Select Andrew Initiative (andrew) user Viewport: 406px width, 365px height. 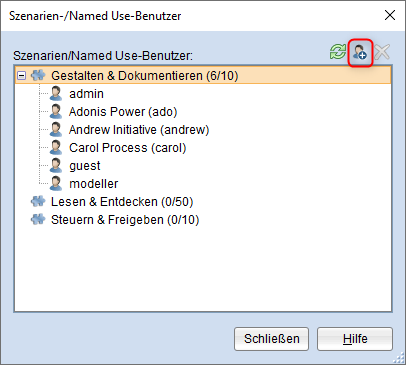point(139,130)
